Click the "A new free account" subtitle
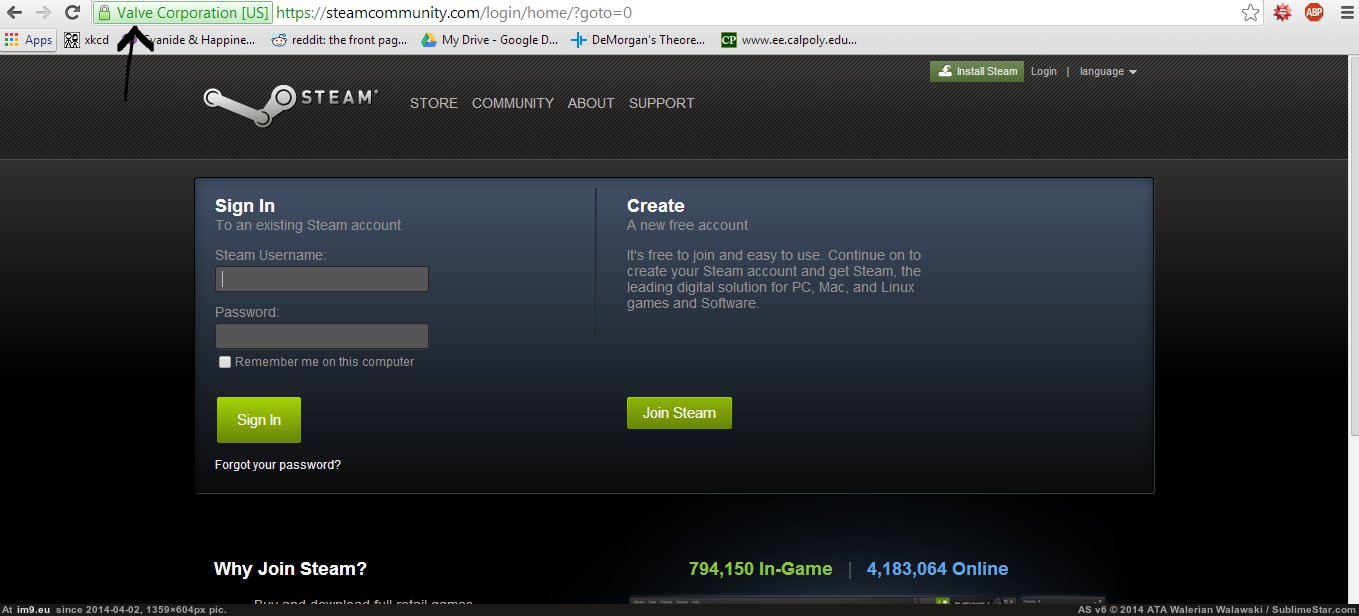Screen dimensions: 1359x616 (x=687, y=225)
